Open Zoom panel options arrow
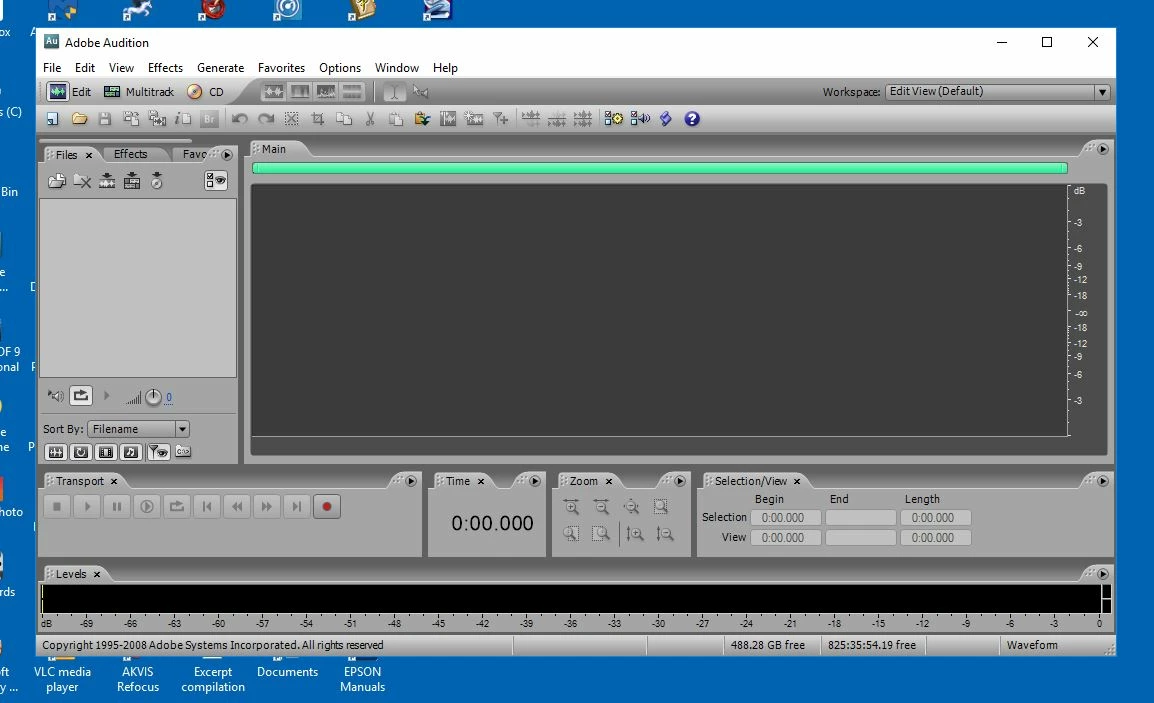 680,481
